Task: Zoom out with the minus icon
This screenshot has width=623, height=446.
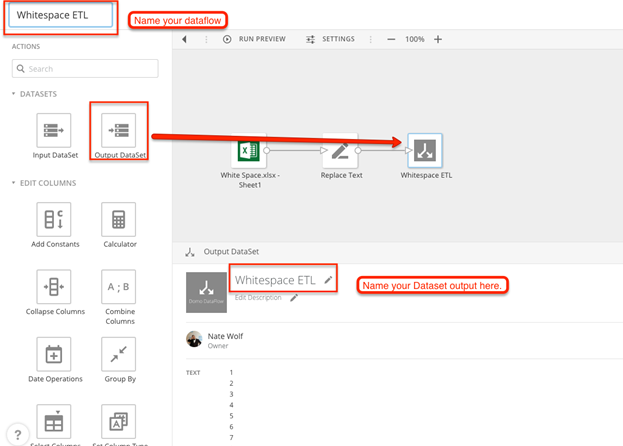Action: 391,39
